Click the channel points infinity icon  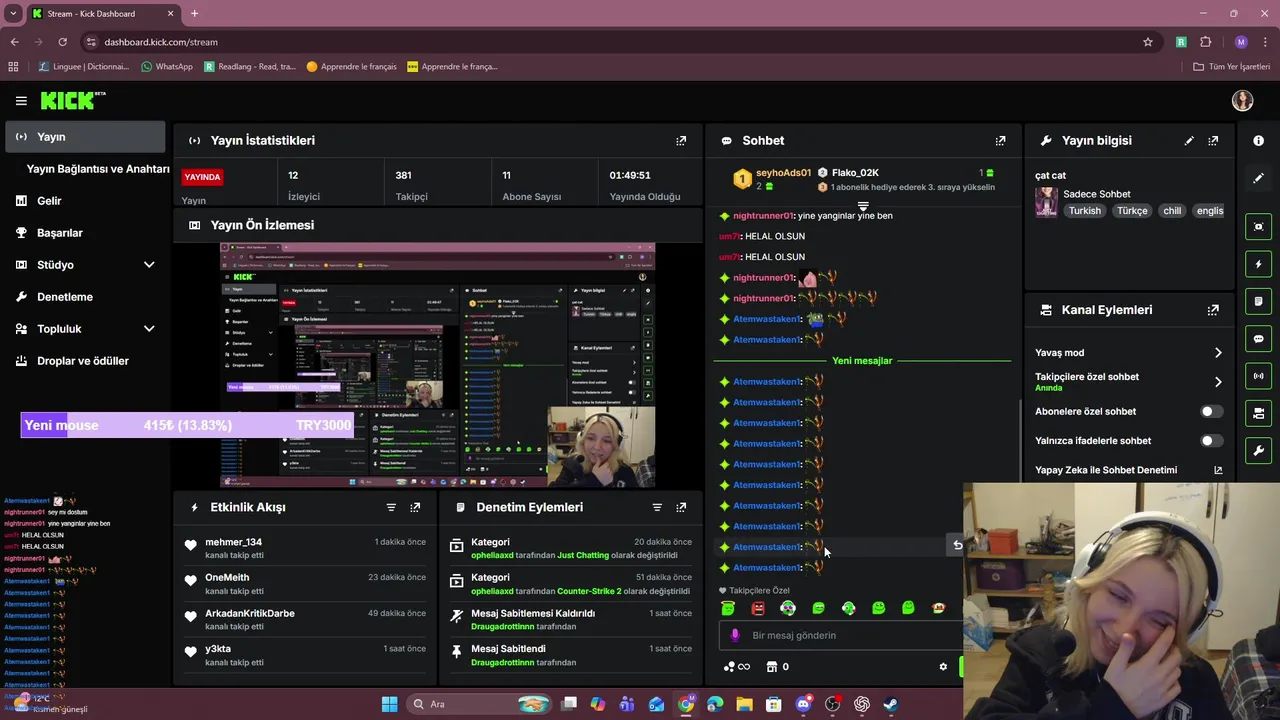pyautogui.click(x=736, y=667)
